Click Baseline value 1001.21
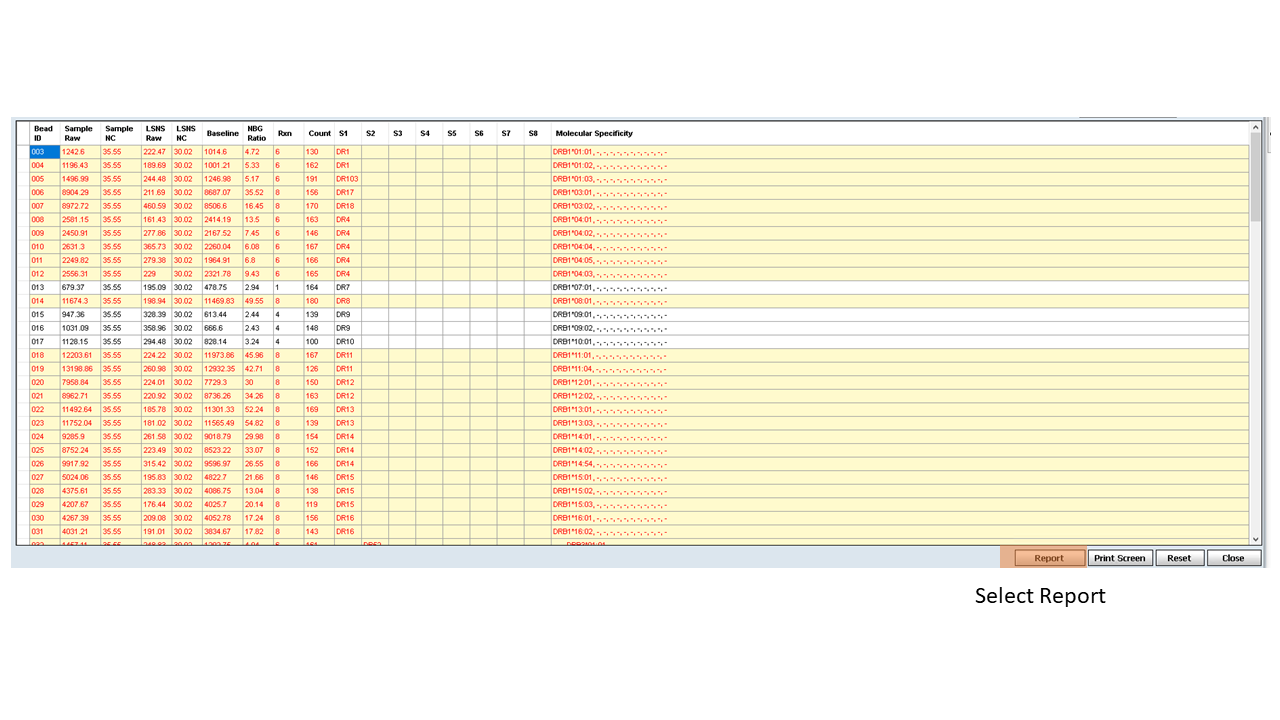 222,165
